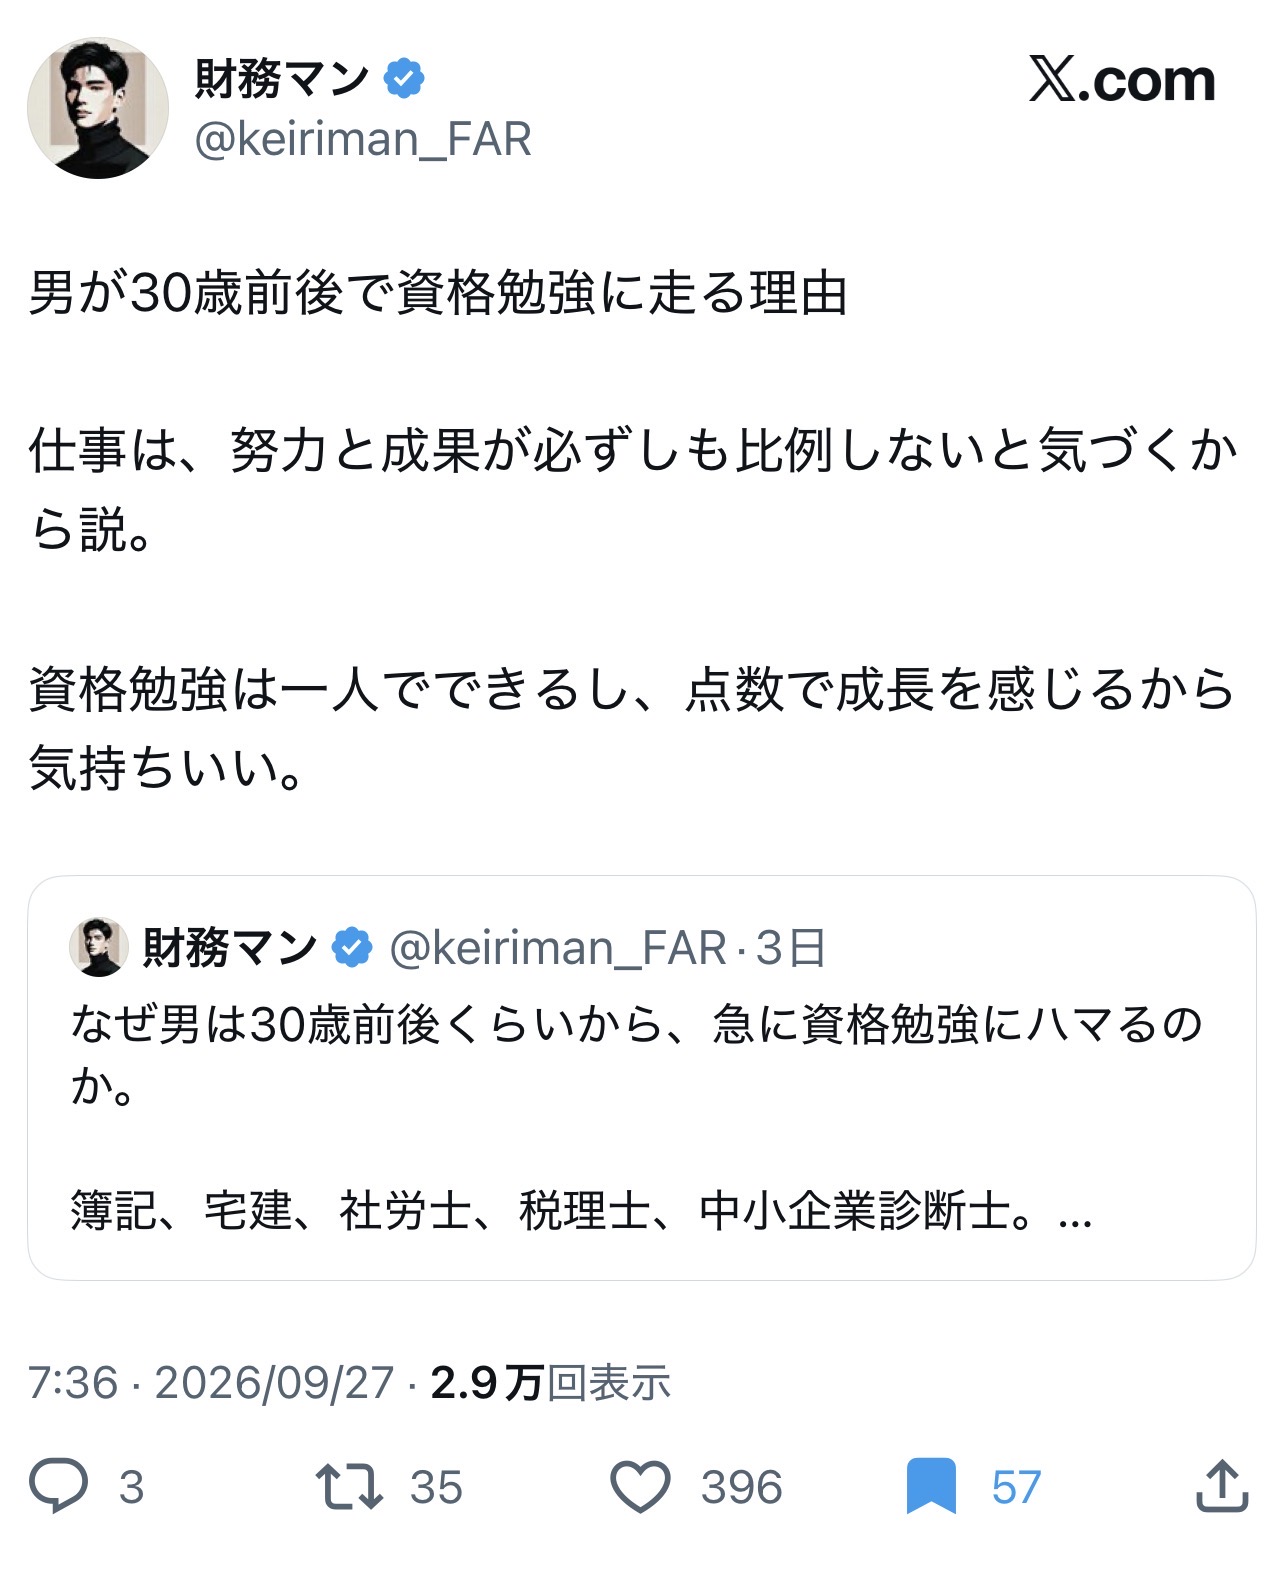Like the post with heart icon

pos(640,1486)
